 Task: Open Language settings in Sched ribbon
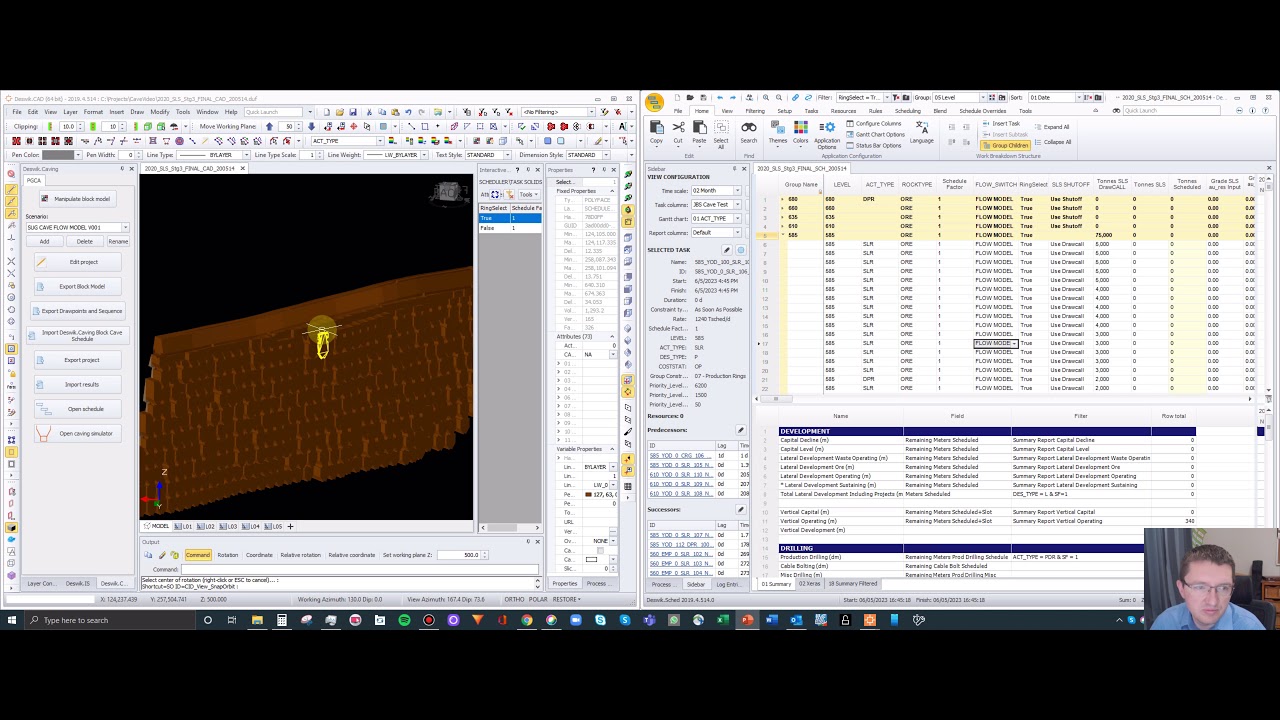point(922,132)
